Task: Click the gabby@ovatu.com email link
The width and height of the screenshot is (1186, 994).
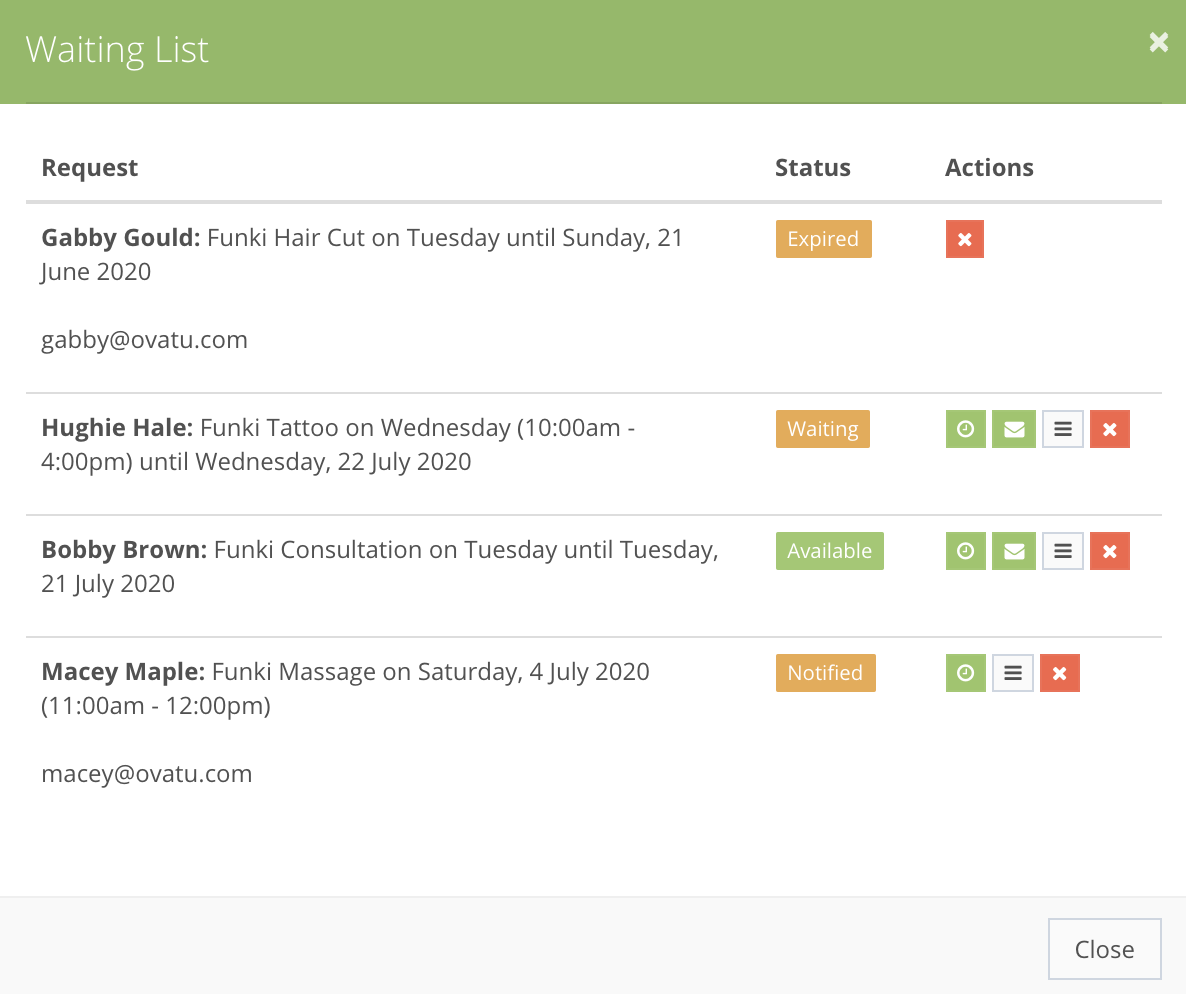Action: click(144, 339)
